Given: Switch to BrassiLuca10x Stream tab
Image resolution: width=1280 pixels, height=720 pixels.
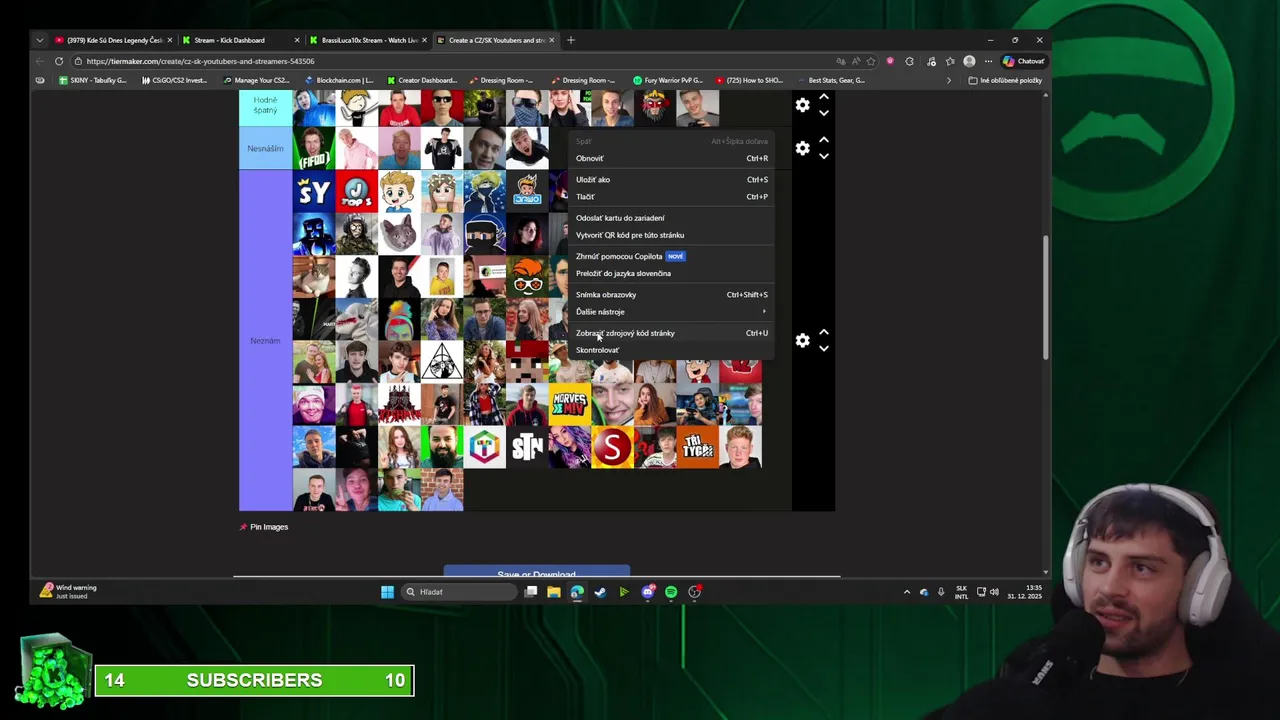Looking at the screenshot, I should (x=368, y=40).
